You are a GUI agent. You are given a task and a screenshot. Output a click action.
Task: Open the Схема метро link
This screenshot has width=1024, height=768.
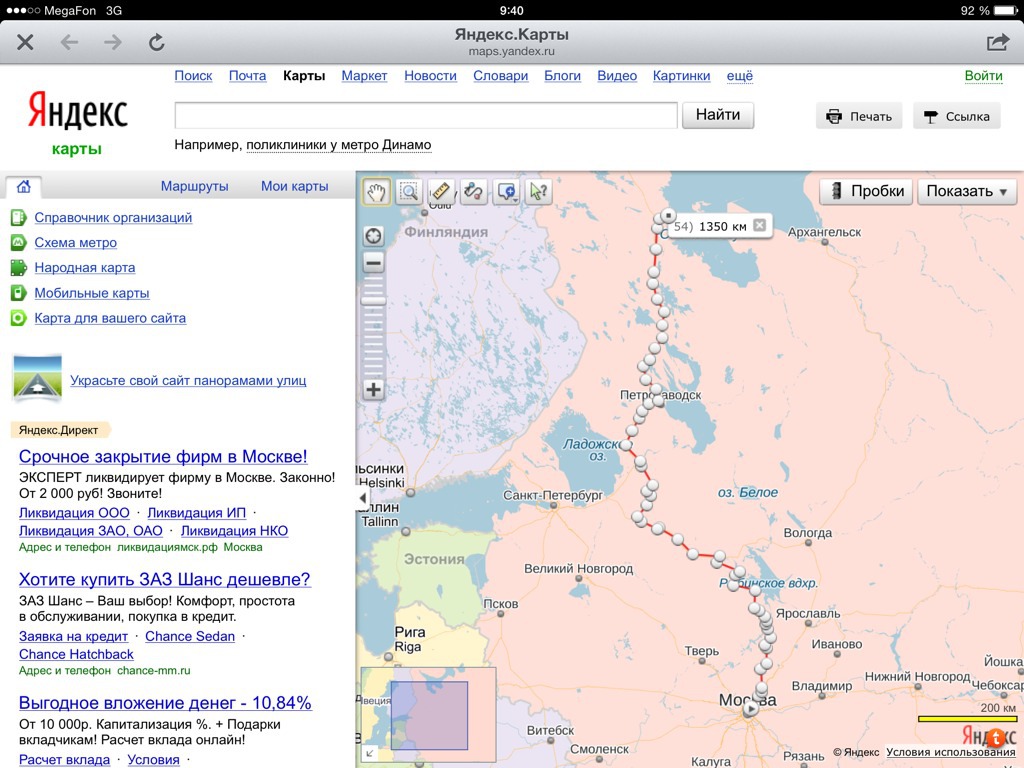(76, 242)
